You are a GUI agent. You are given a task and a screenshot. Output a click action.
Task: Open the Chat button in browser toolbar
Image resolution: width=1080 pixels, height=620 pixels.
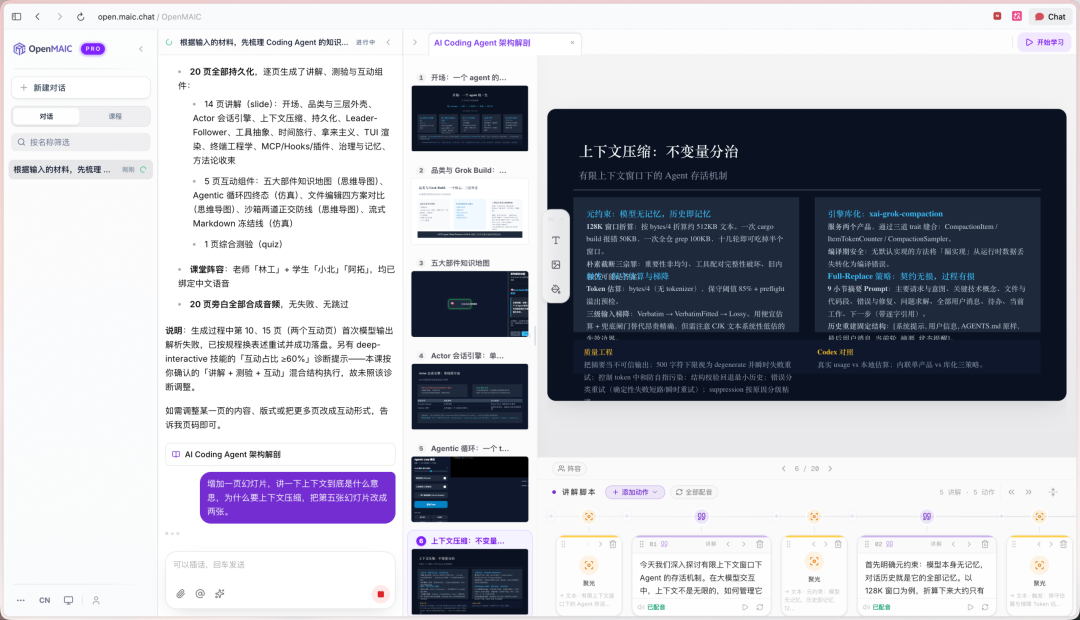1050,17
